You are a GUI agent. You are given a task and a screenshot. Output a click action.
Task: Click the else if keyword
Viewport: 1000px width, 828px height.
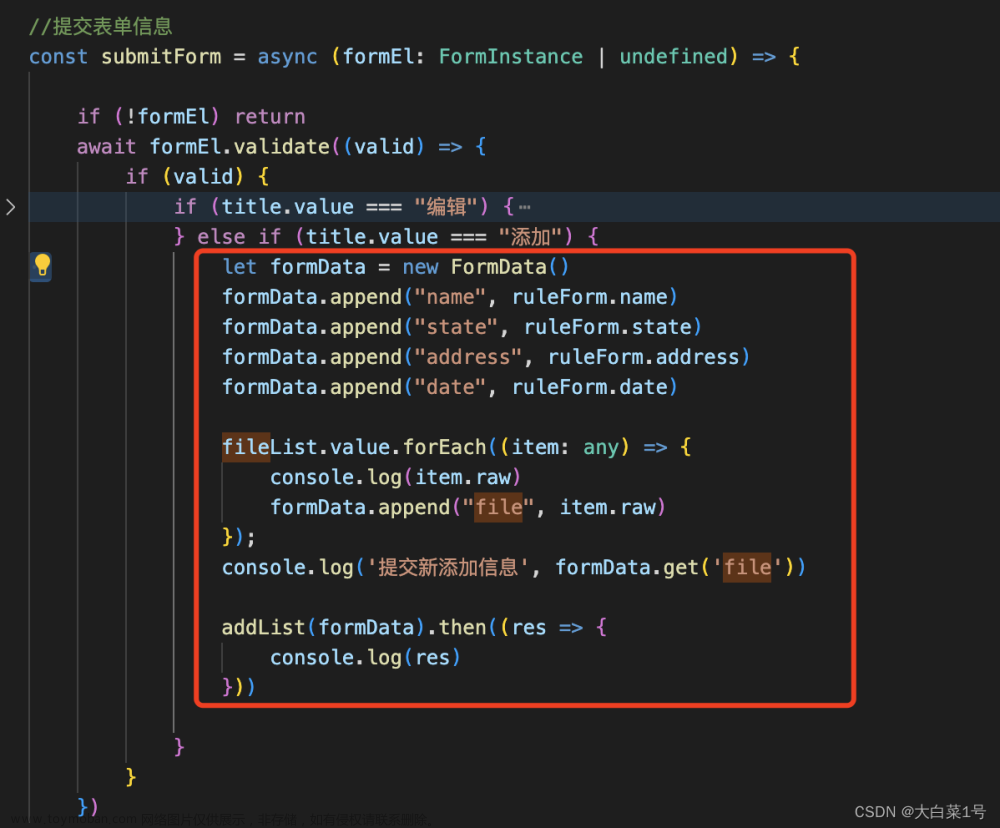[x=239, y=237]
